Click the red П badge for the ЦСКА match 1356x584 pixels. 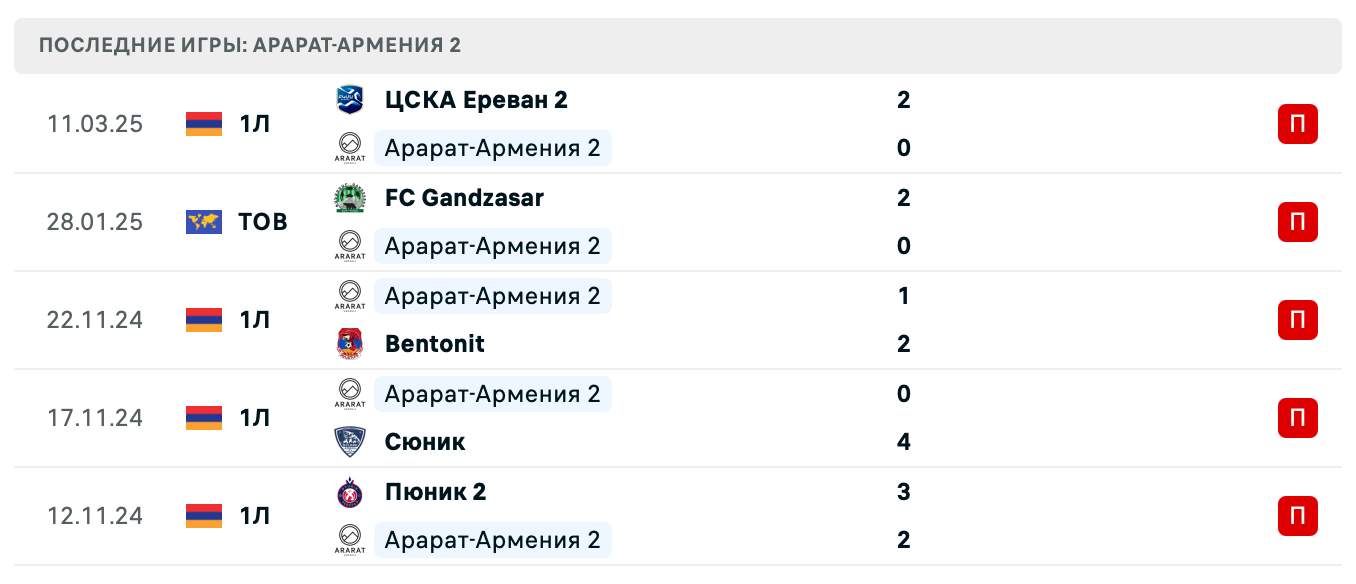pyautogui.click(x=1297, y=123)
